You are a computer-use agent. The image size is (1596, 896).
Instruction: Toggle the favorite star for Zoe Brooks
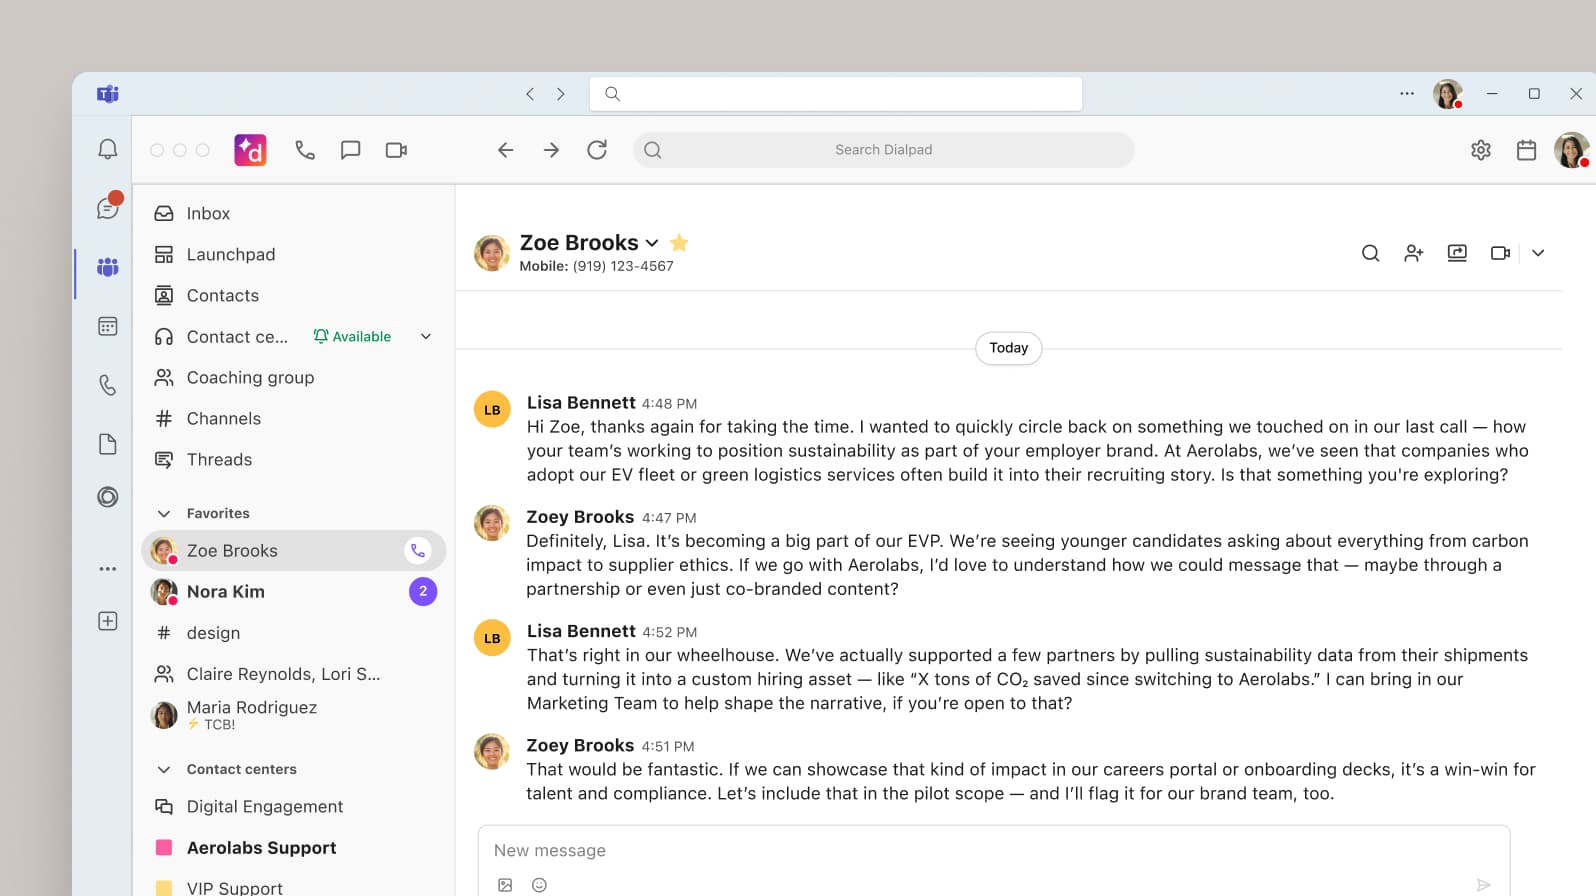tap(679, 243)
